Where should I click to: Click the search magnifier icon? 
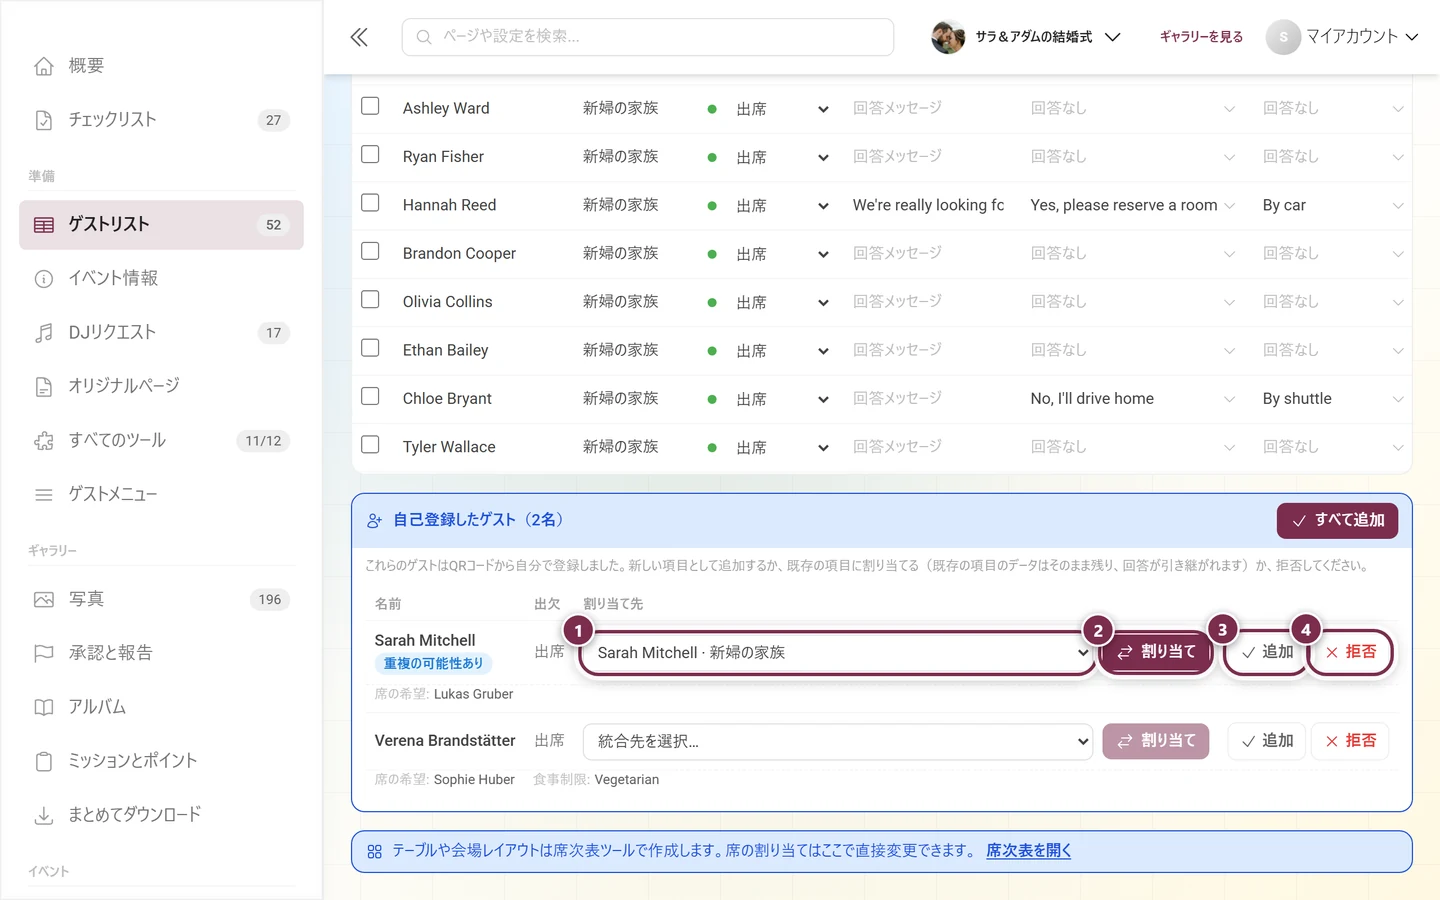pos(424,37)
